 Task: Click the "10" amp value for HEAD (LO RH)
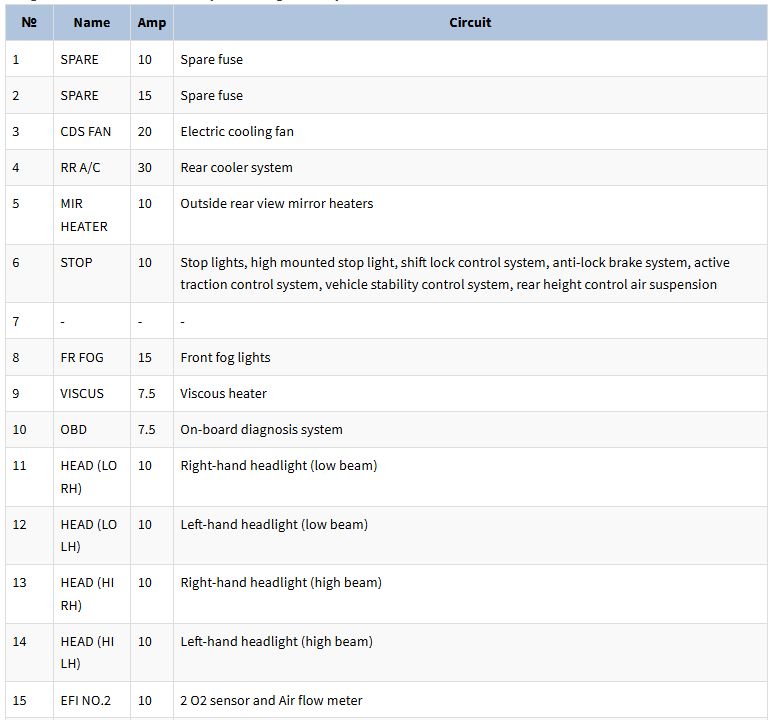click(145, 465)
